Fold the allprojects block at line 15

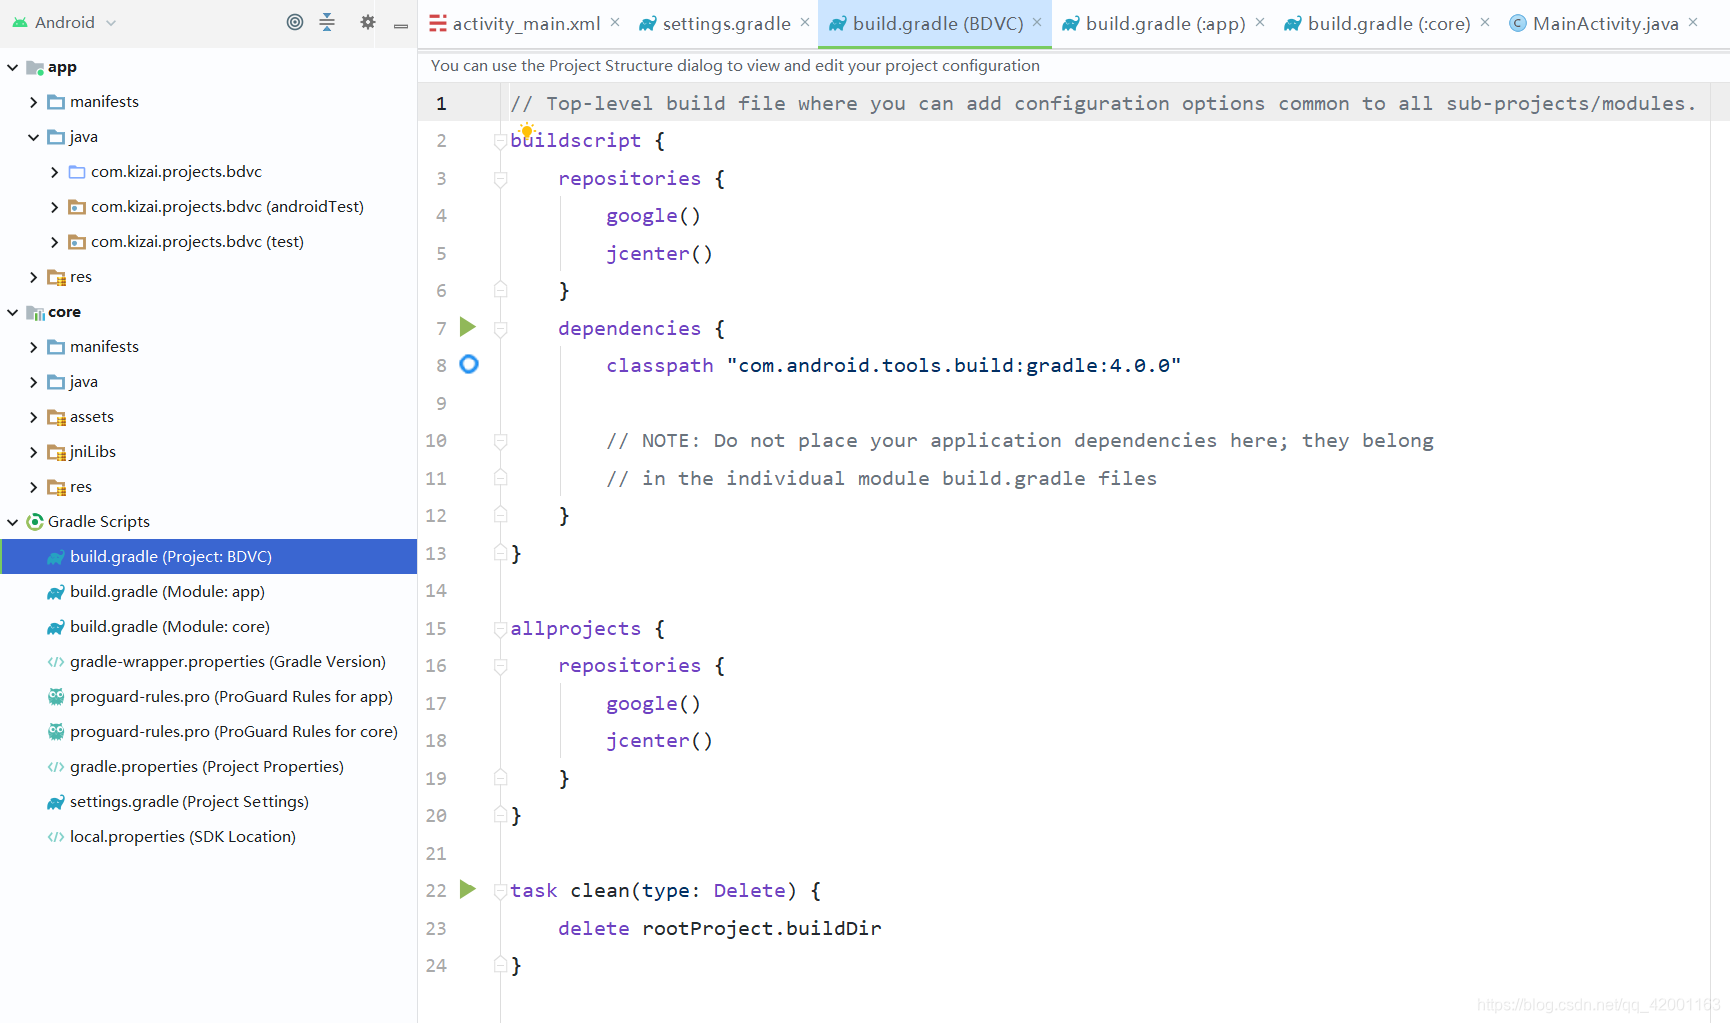[x=500, y=629]
